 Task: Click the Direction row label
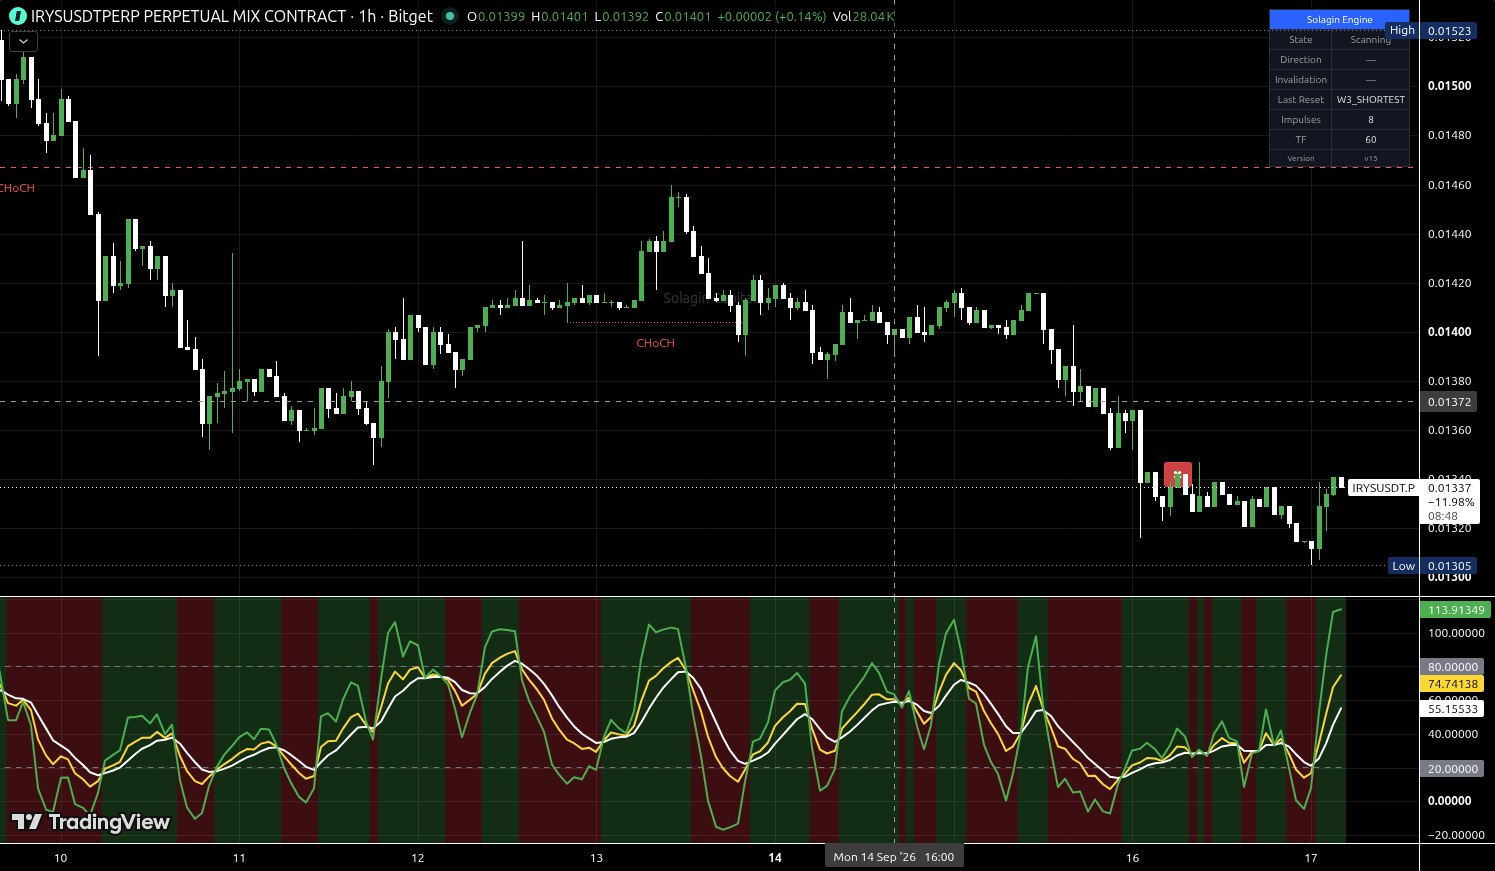1300,60
